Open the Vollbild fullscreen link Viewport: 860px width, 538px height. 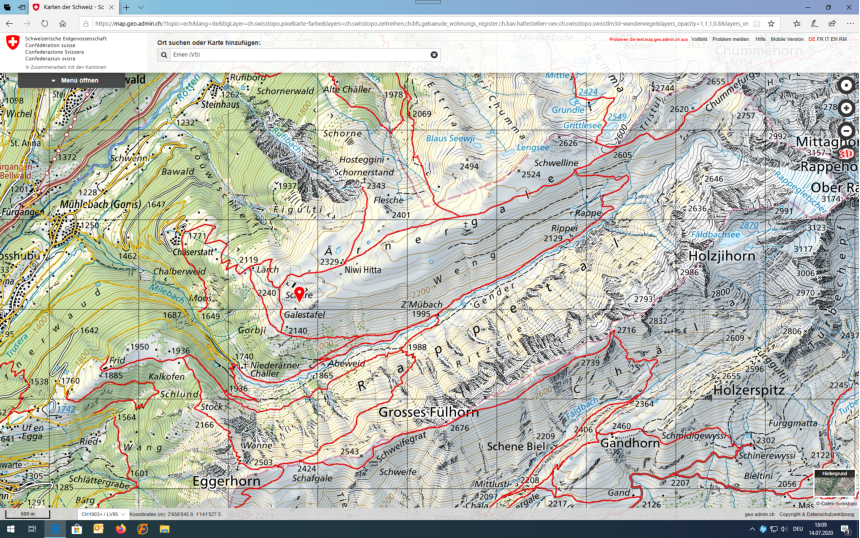point(699,39)
